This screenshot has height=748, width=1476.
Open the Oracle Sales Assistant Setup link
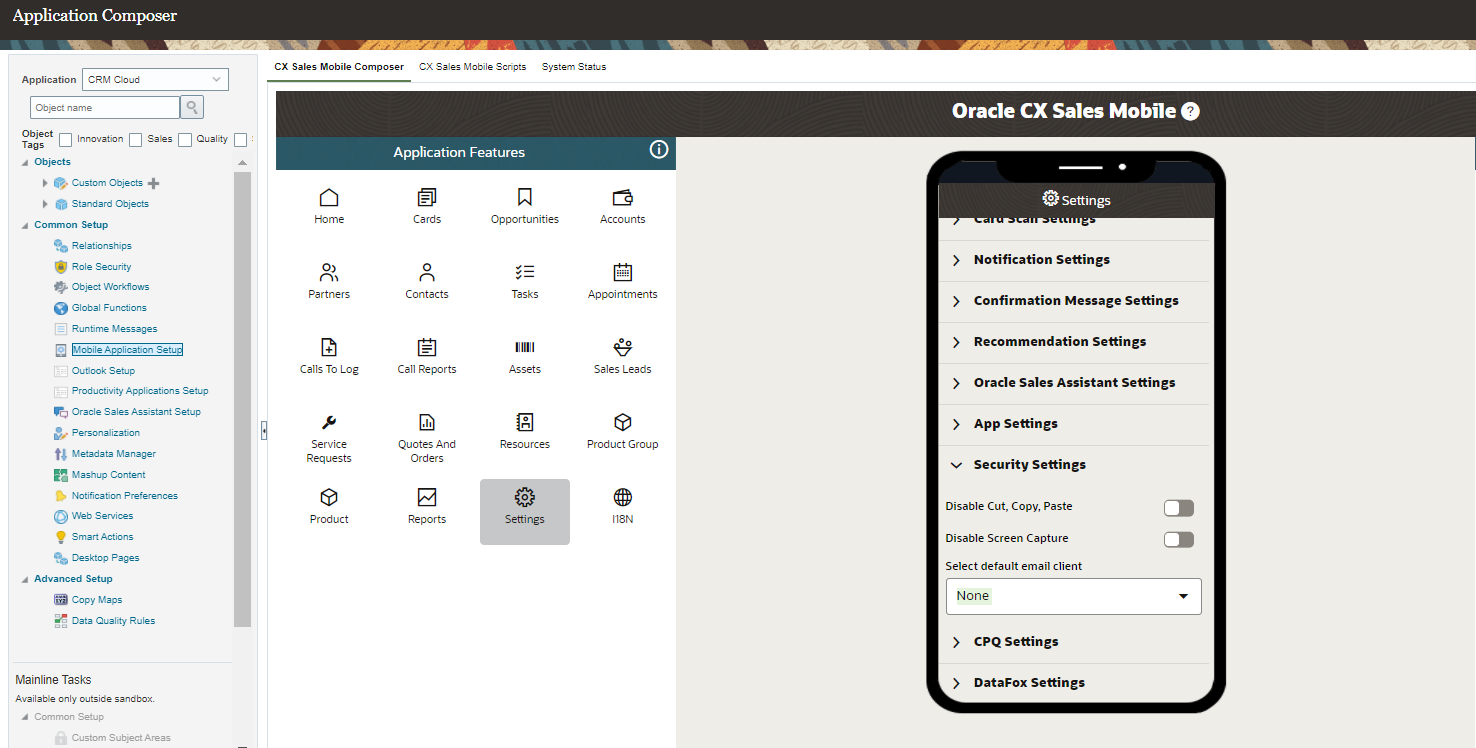point(136,412)
